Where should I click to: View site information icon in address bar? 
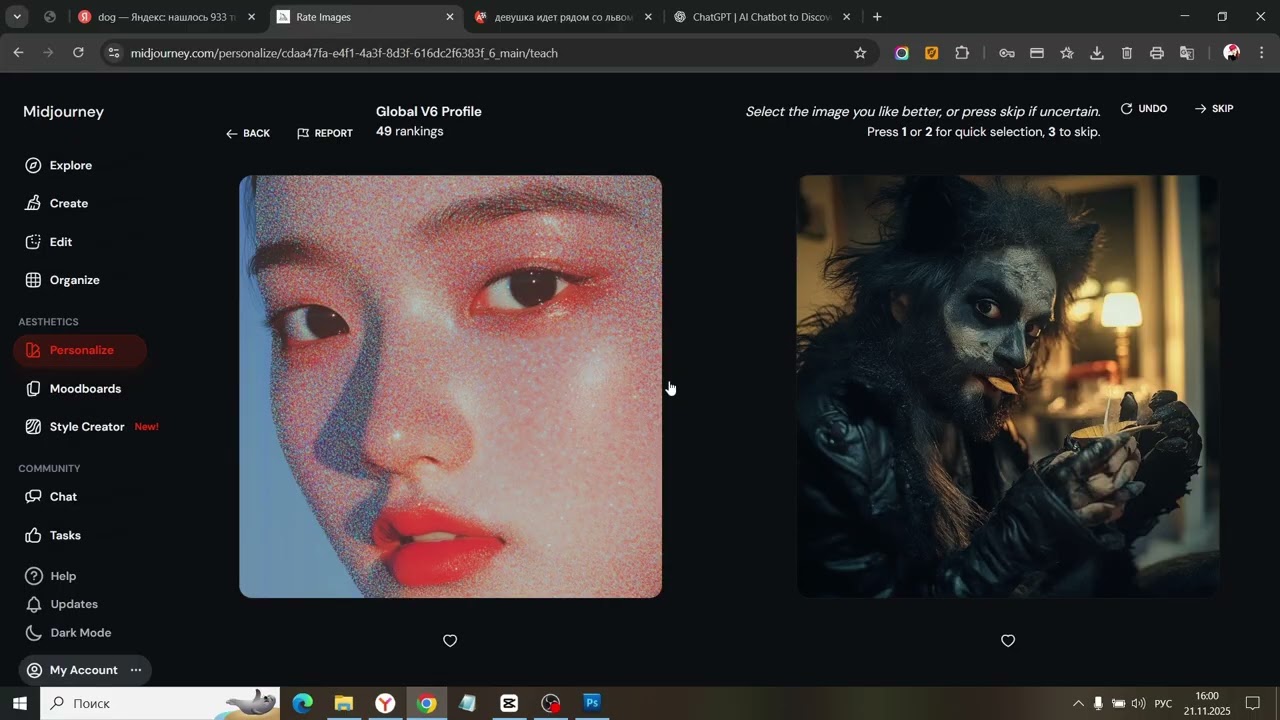coord(114,53)
